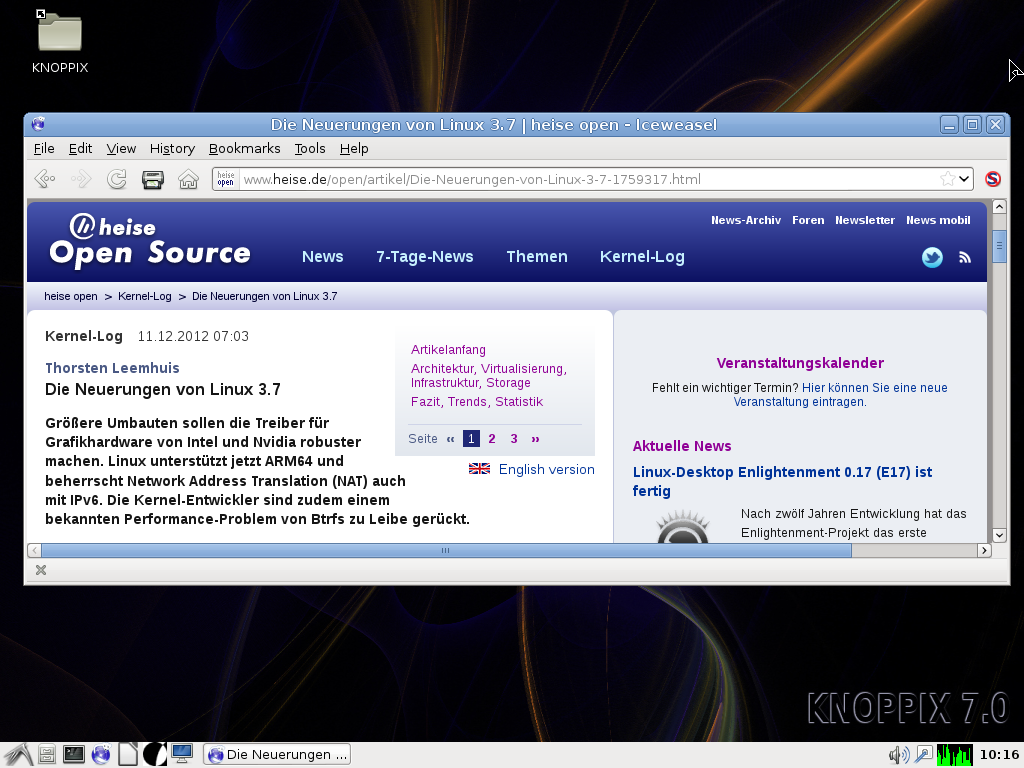Viewport: 1024px width, 768px height.
Task: Open the Bookmarks menu
Action: pos(244,149)
